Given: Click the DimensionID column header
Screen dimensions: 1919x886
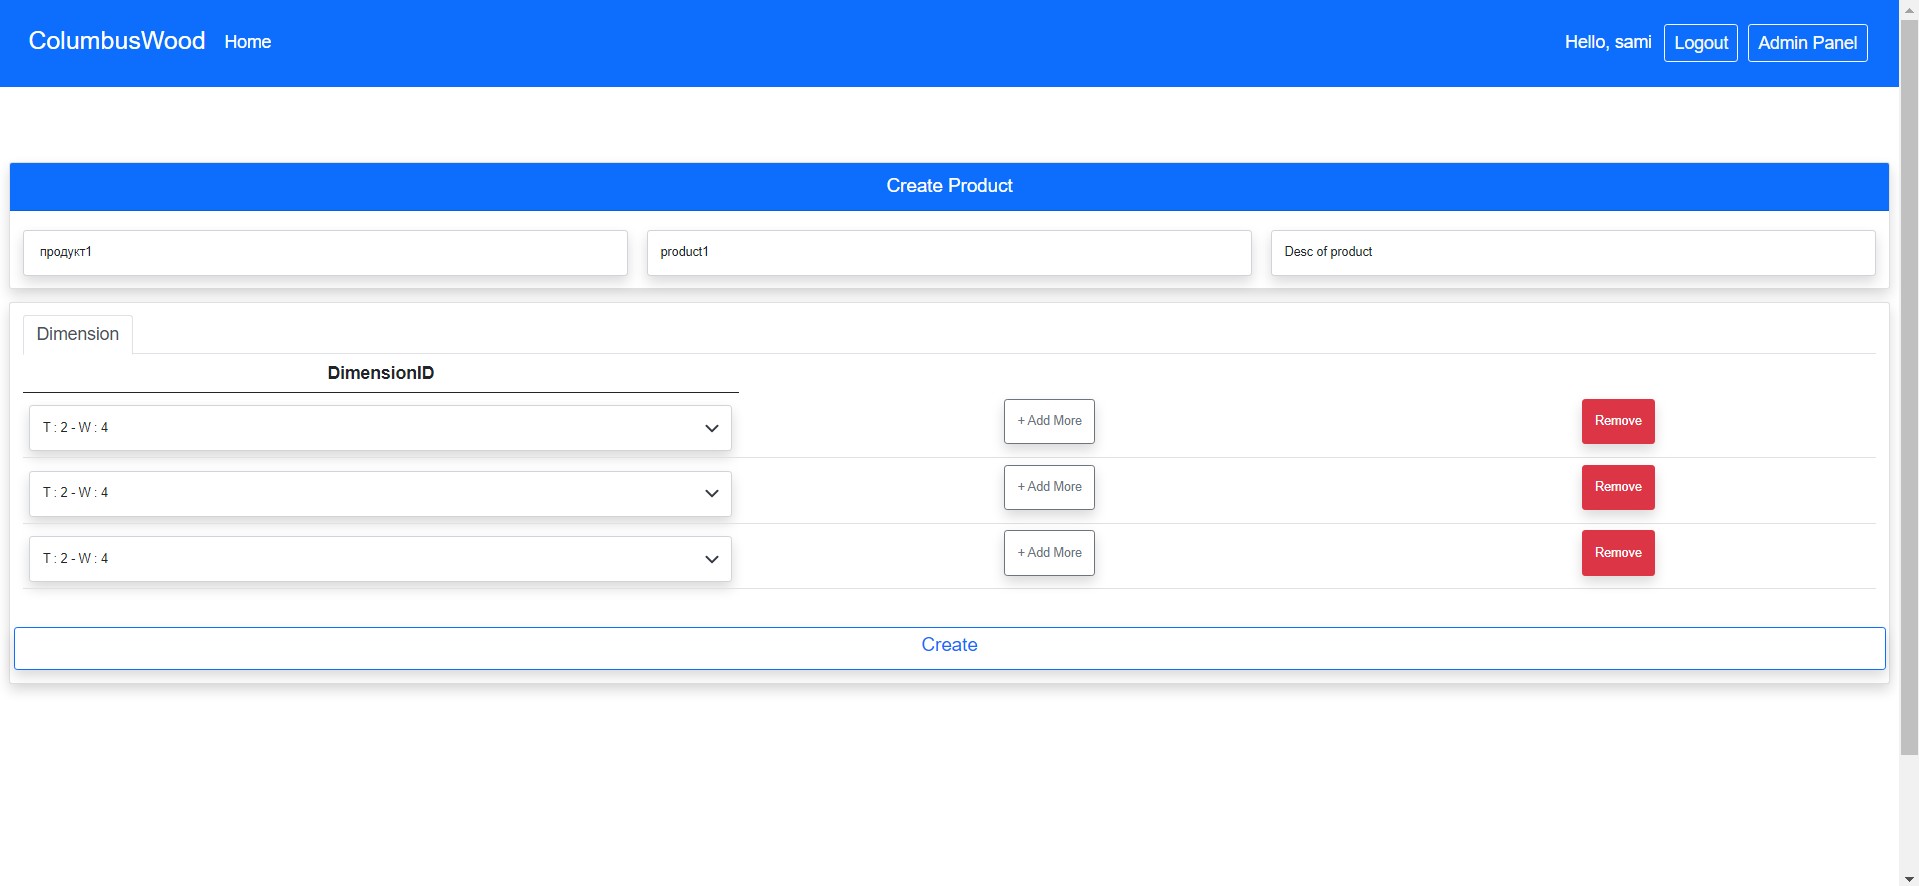Looking at the screenshot, I should (381, 373).
